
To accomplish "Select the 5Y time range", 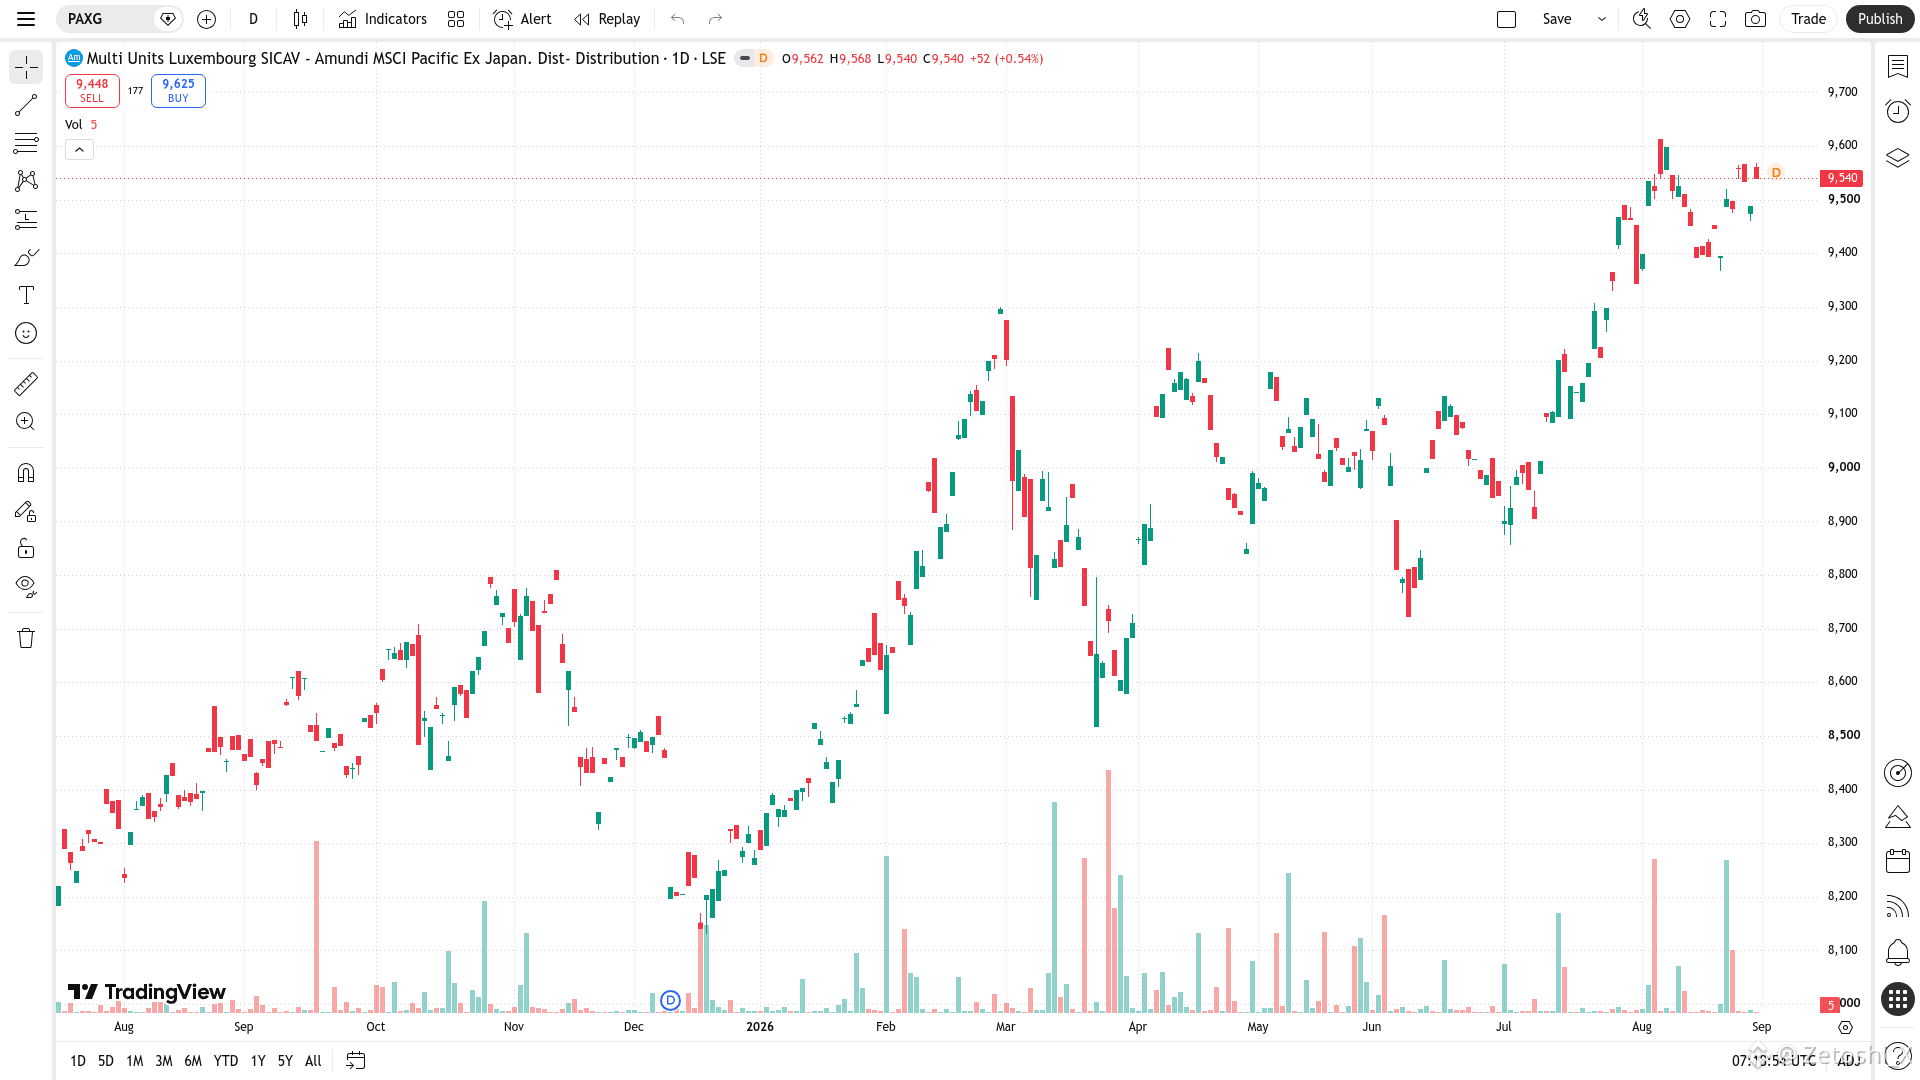I will 285,1061.
